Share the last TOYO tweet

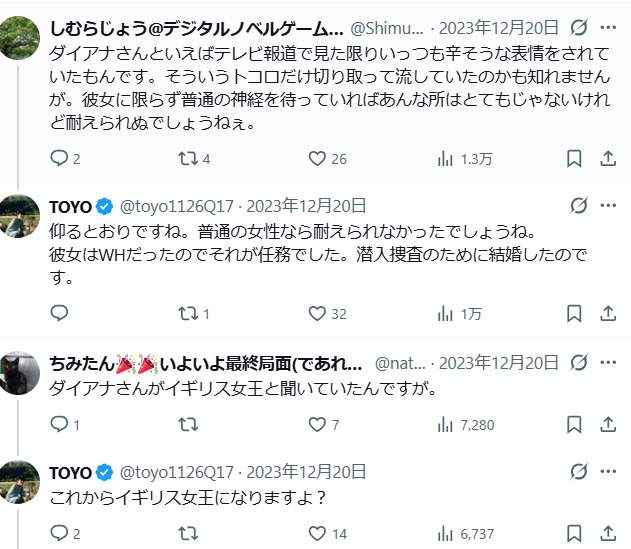click(x=608, y=534)
